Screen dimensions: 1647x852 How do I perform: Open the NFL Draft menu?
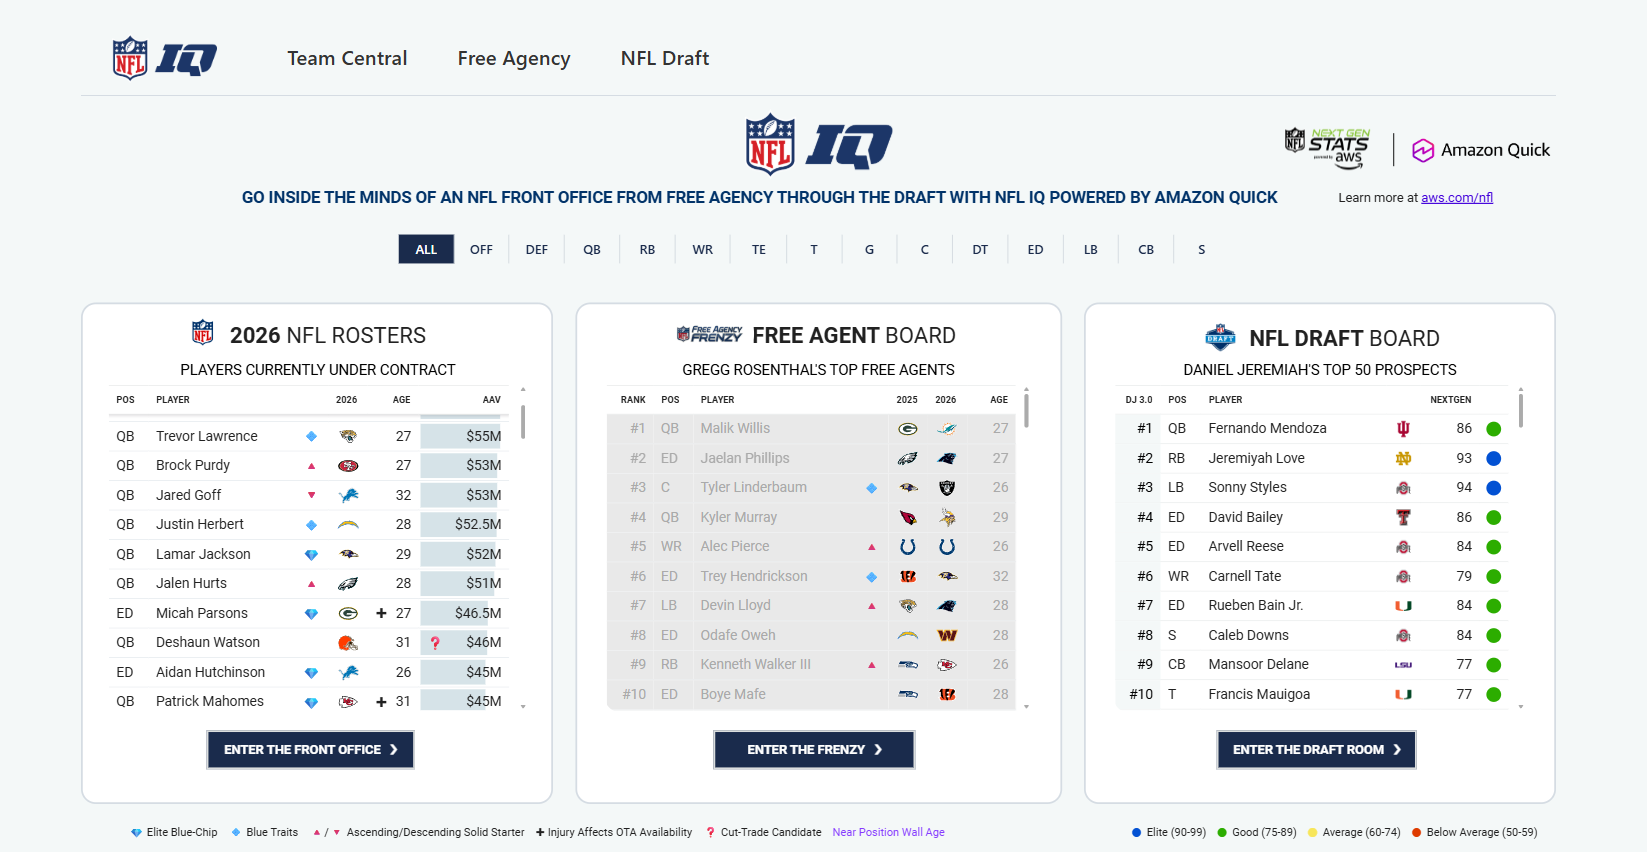point(664,59)
